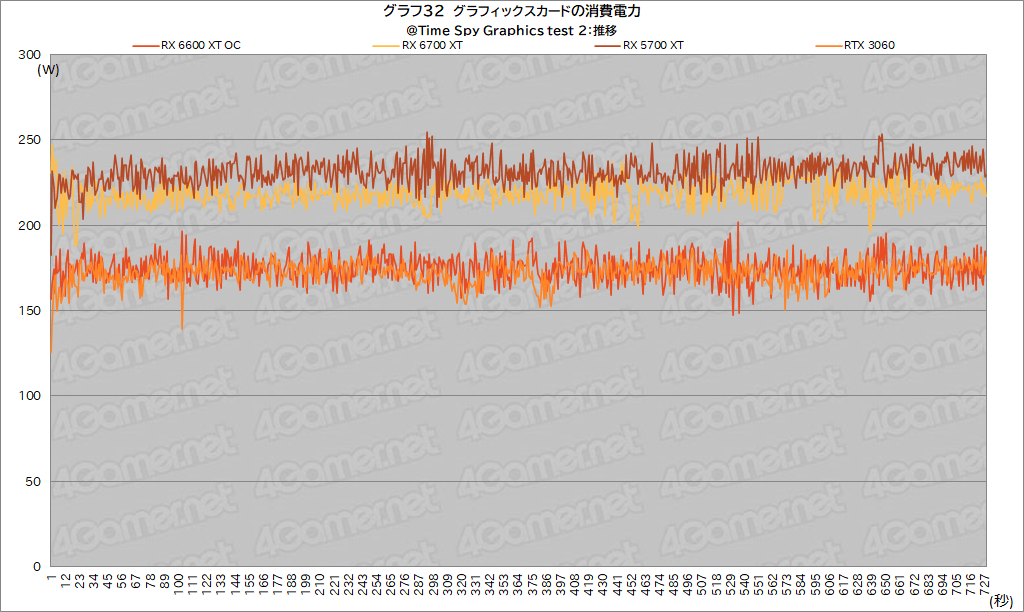
Task: Click the (秒) unit label
Action: [x=1001, y=600]
